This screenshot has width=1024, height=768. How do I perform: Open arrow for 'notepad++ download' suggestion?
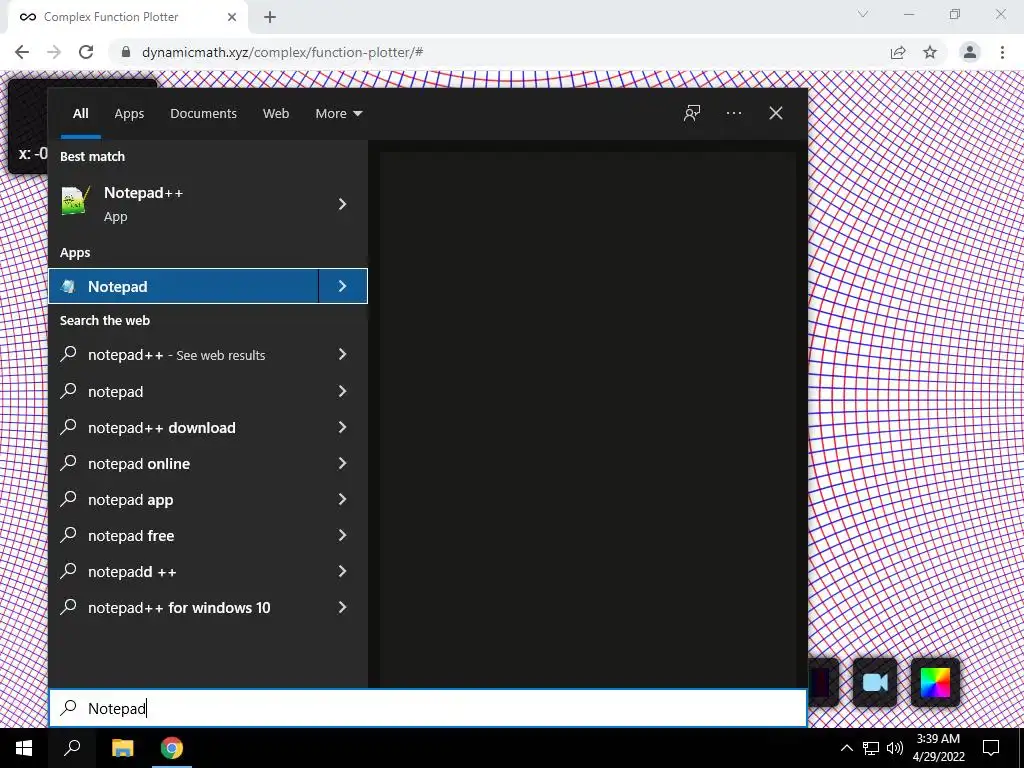342,427
